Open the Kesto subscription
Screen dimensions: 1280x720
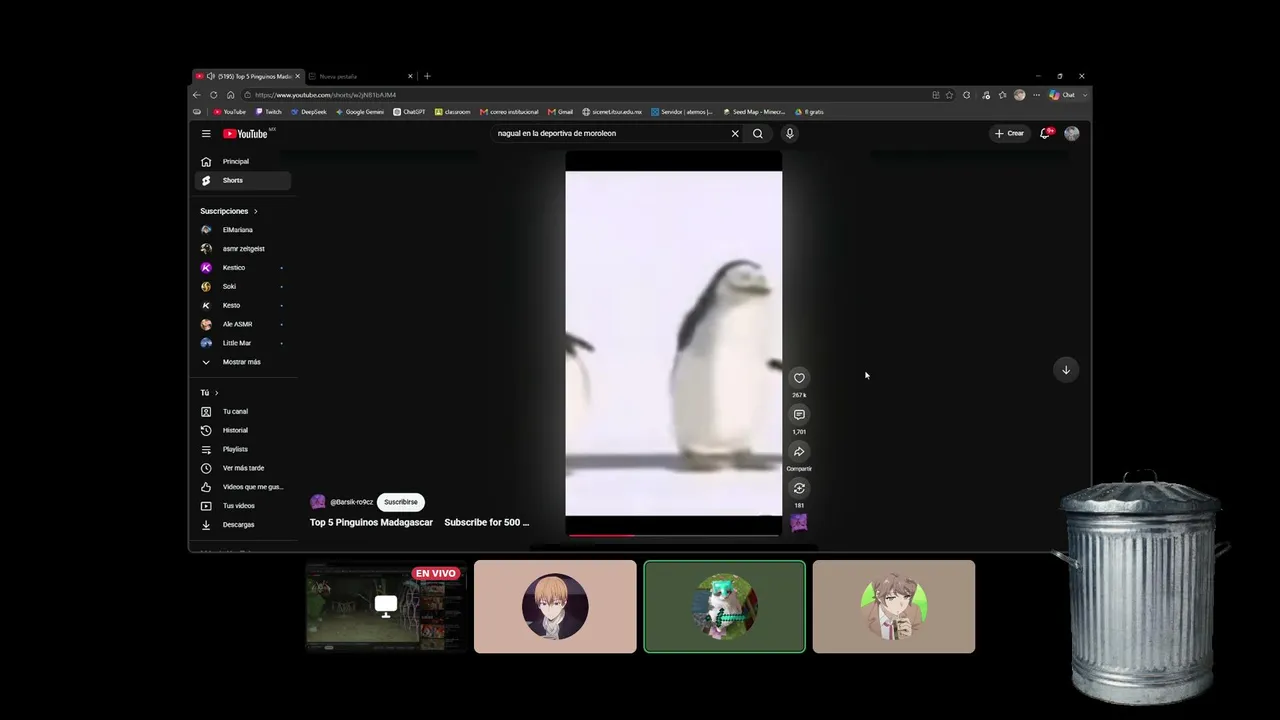pos(243,305)
